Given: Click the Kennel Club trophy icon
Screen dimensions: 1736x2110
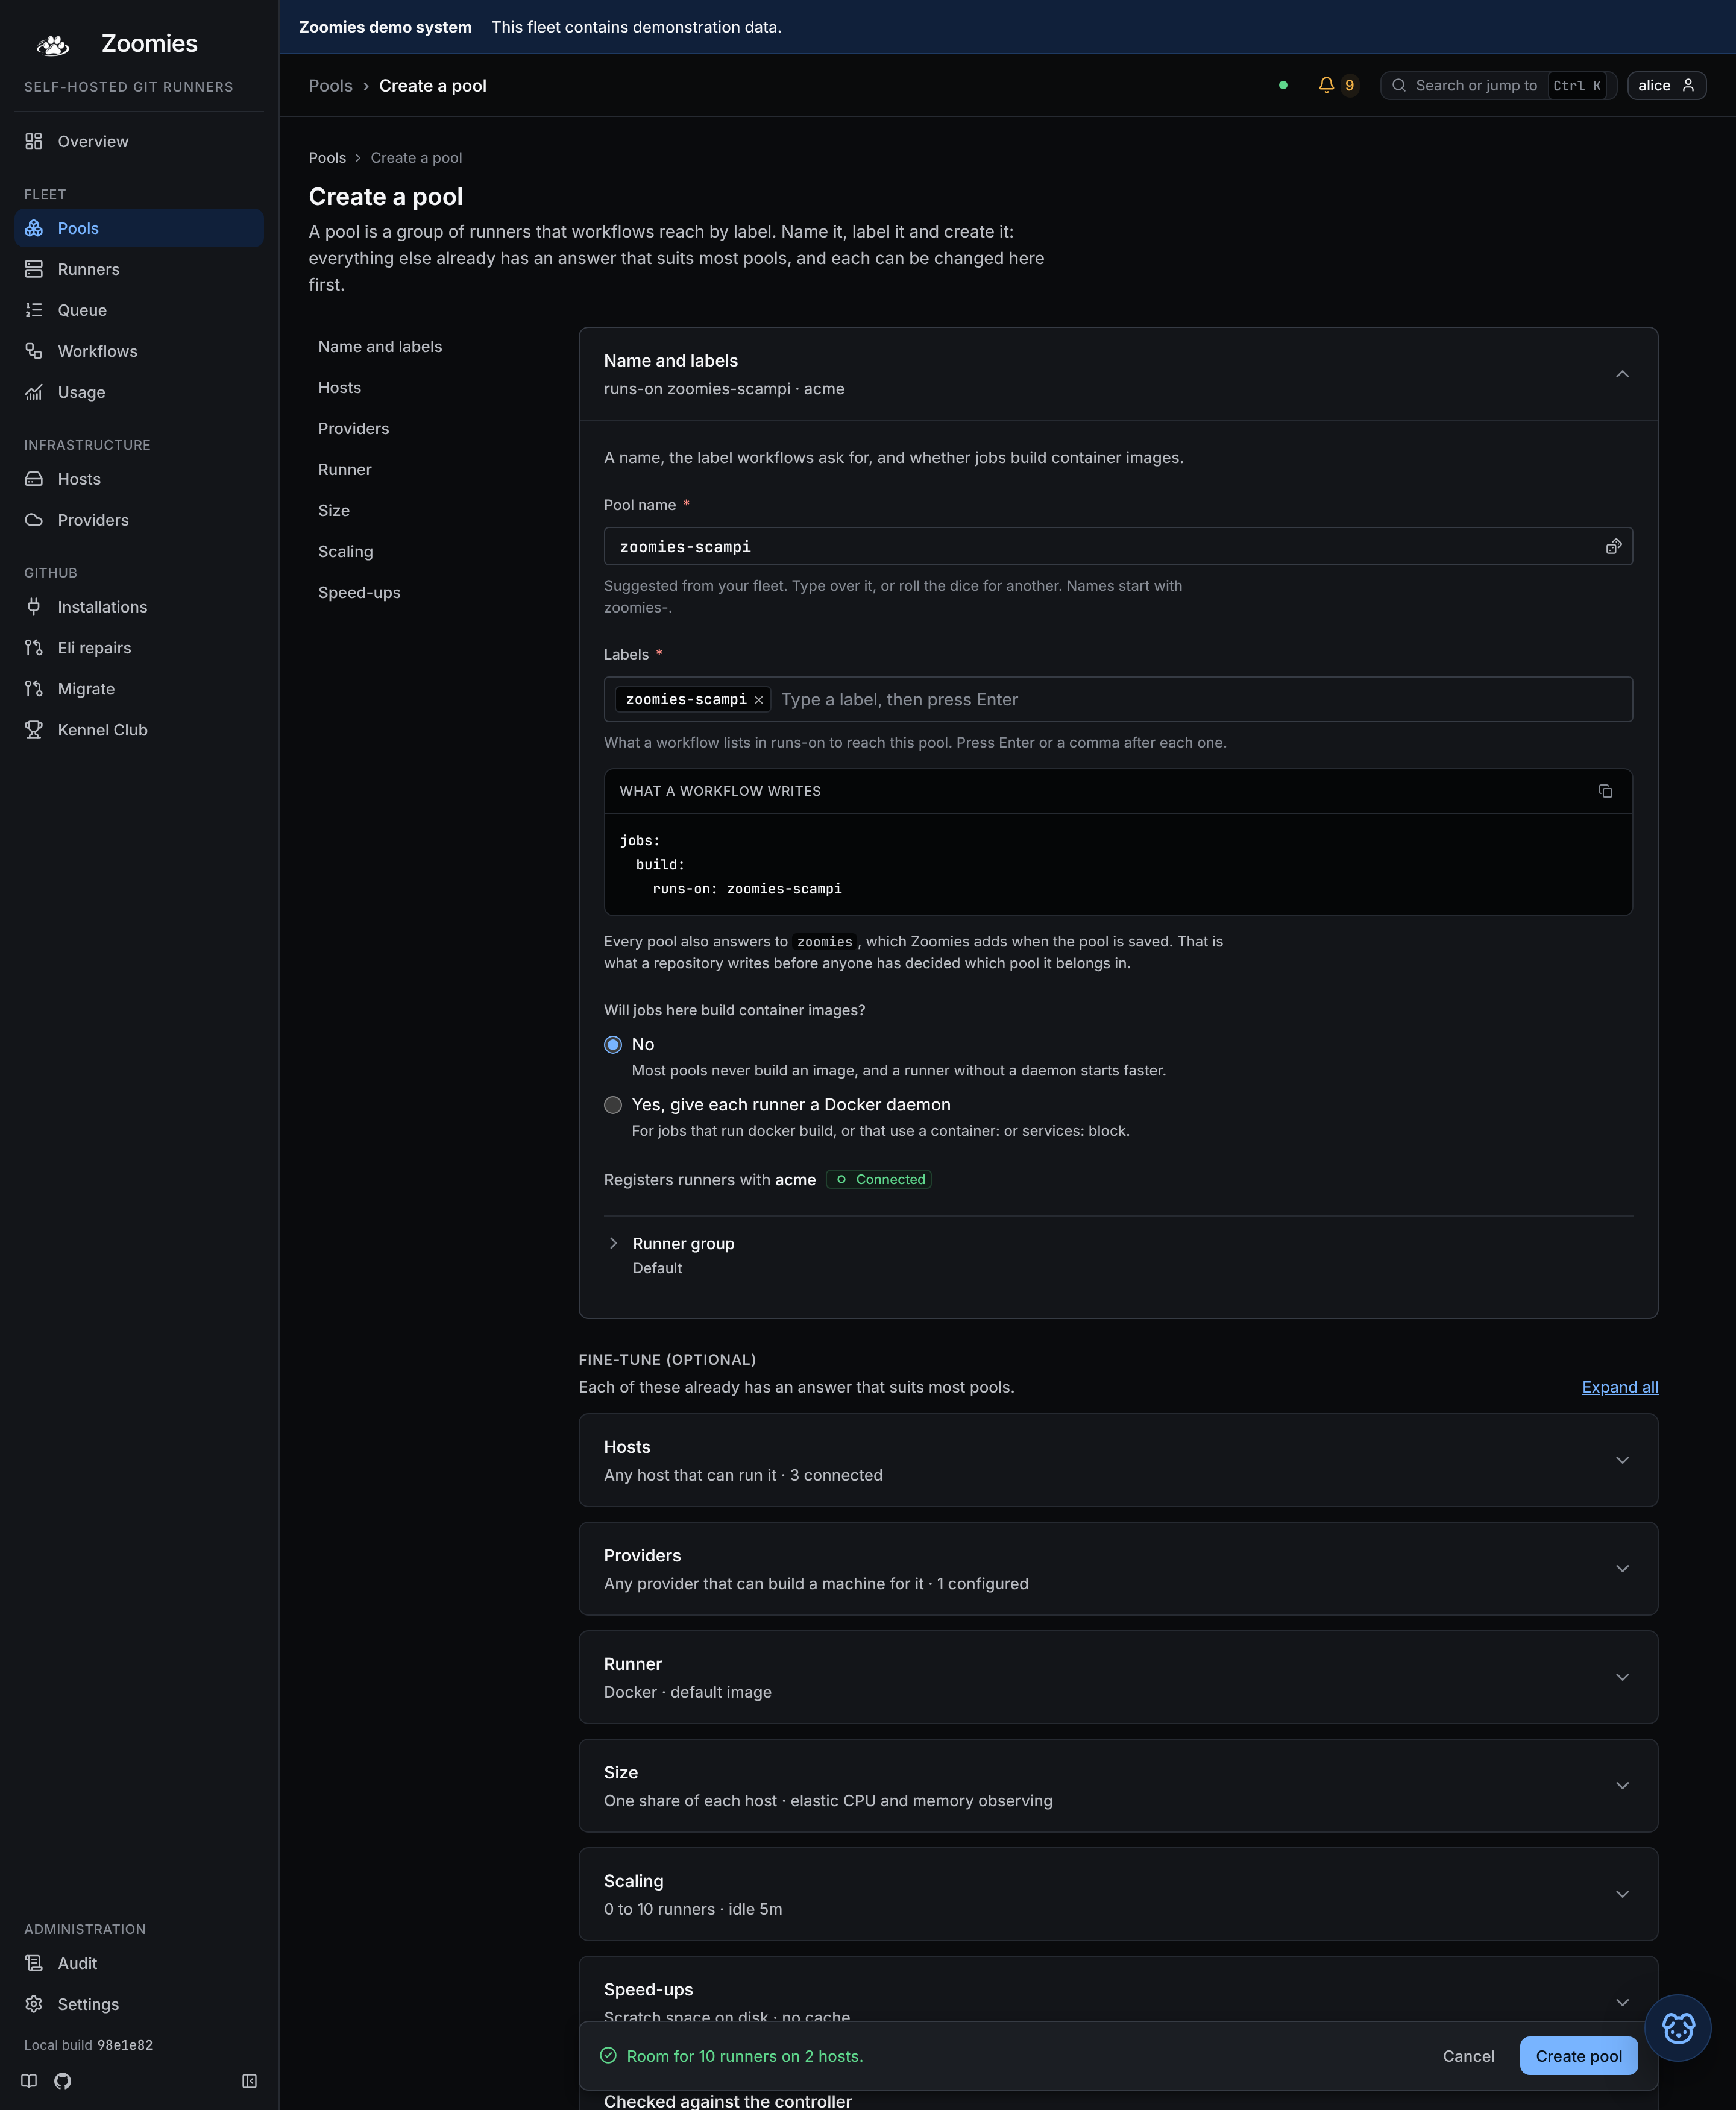Looking at the screenshot, I should pyautogui.click(x=34, y=730).
